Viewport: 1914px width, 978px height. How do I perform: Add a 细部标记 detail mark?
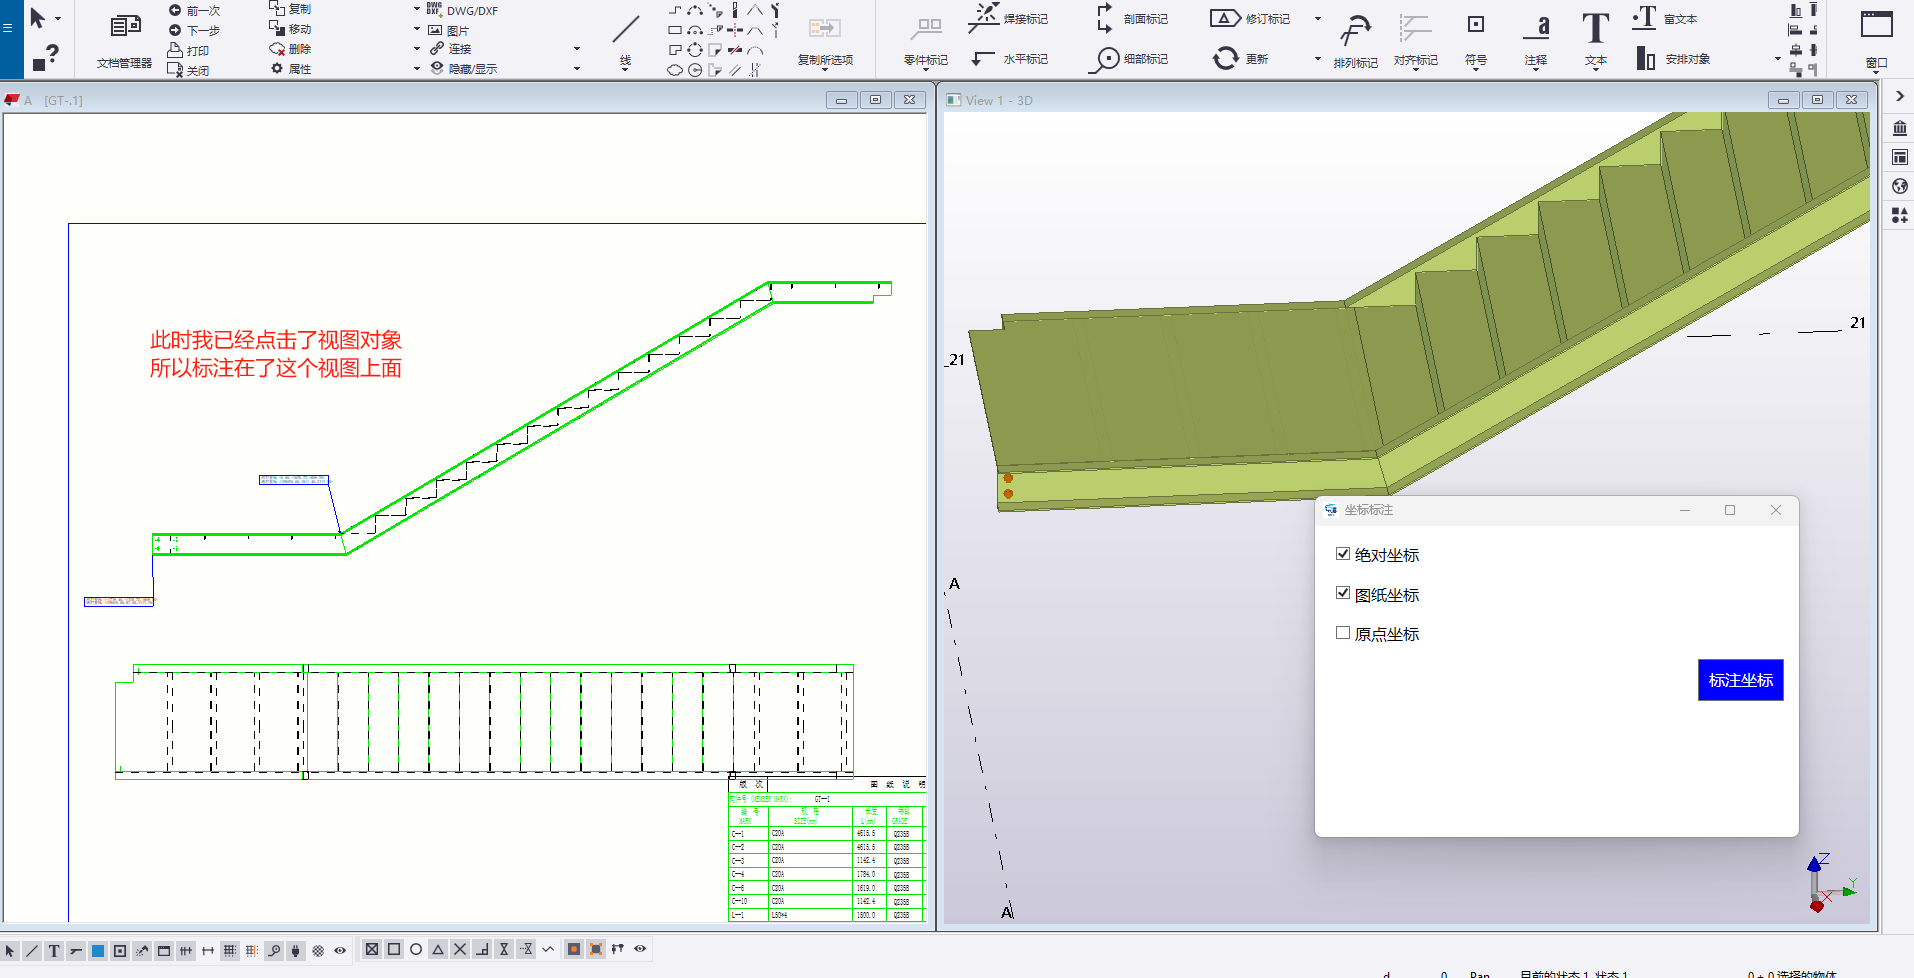click(x=1130, y=59)
